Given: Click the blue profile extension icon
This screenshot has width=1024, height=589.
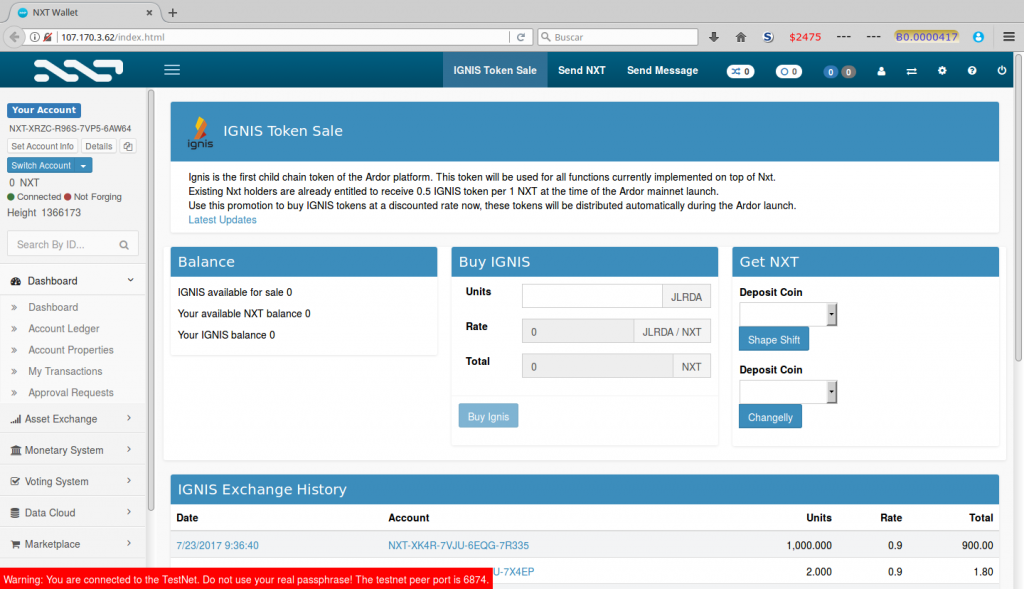Looking at the screenshot, I should click(x=978, y=37).
